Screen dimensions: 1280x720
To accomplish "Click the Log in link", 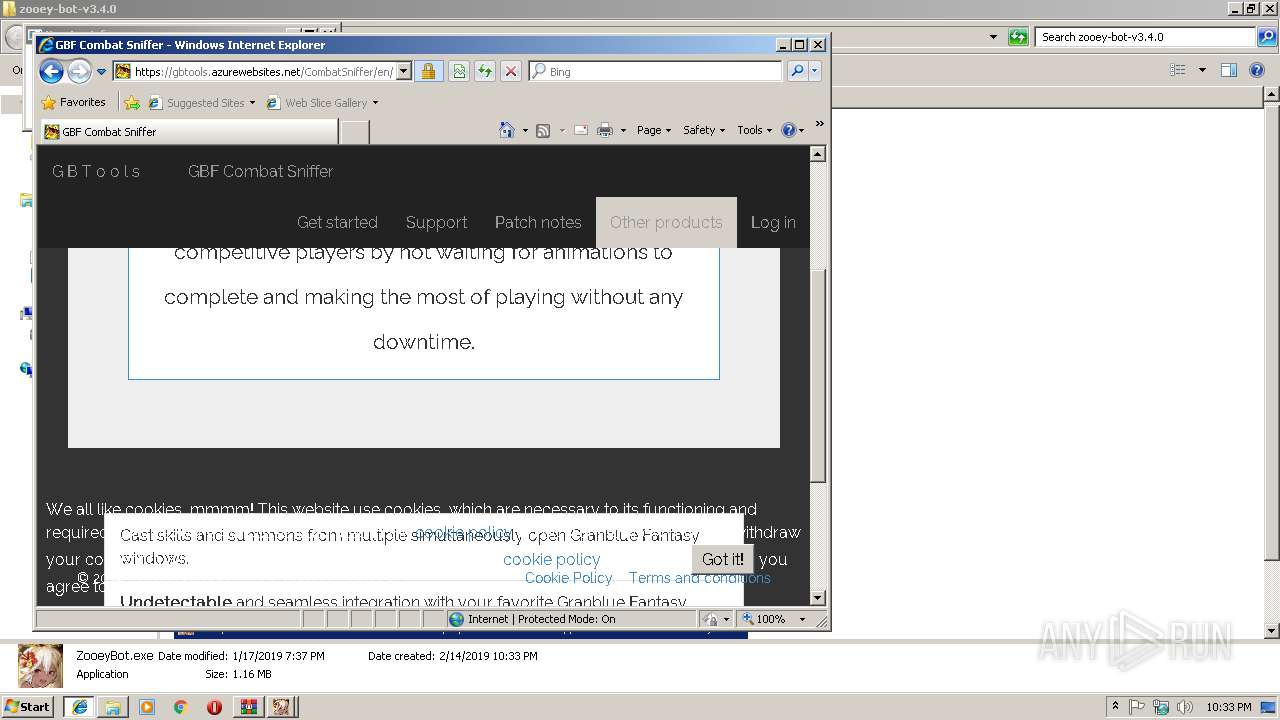I will (x=773, y=222).
